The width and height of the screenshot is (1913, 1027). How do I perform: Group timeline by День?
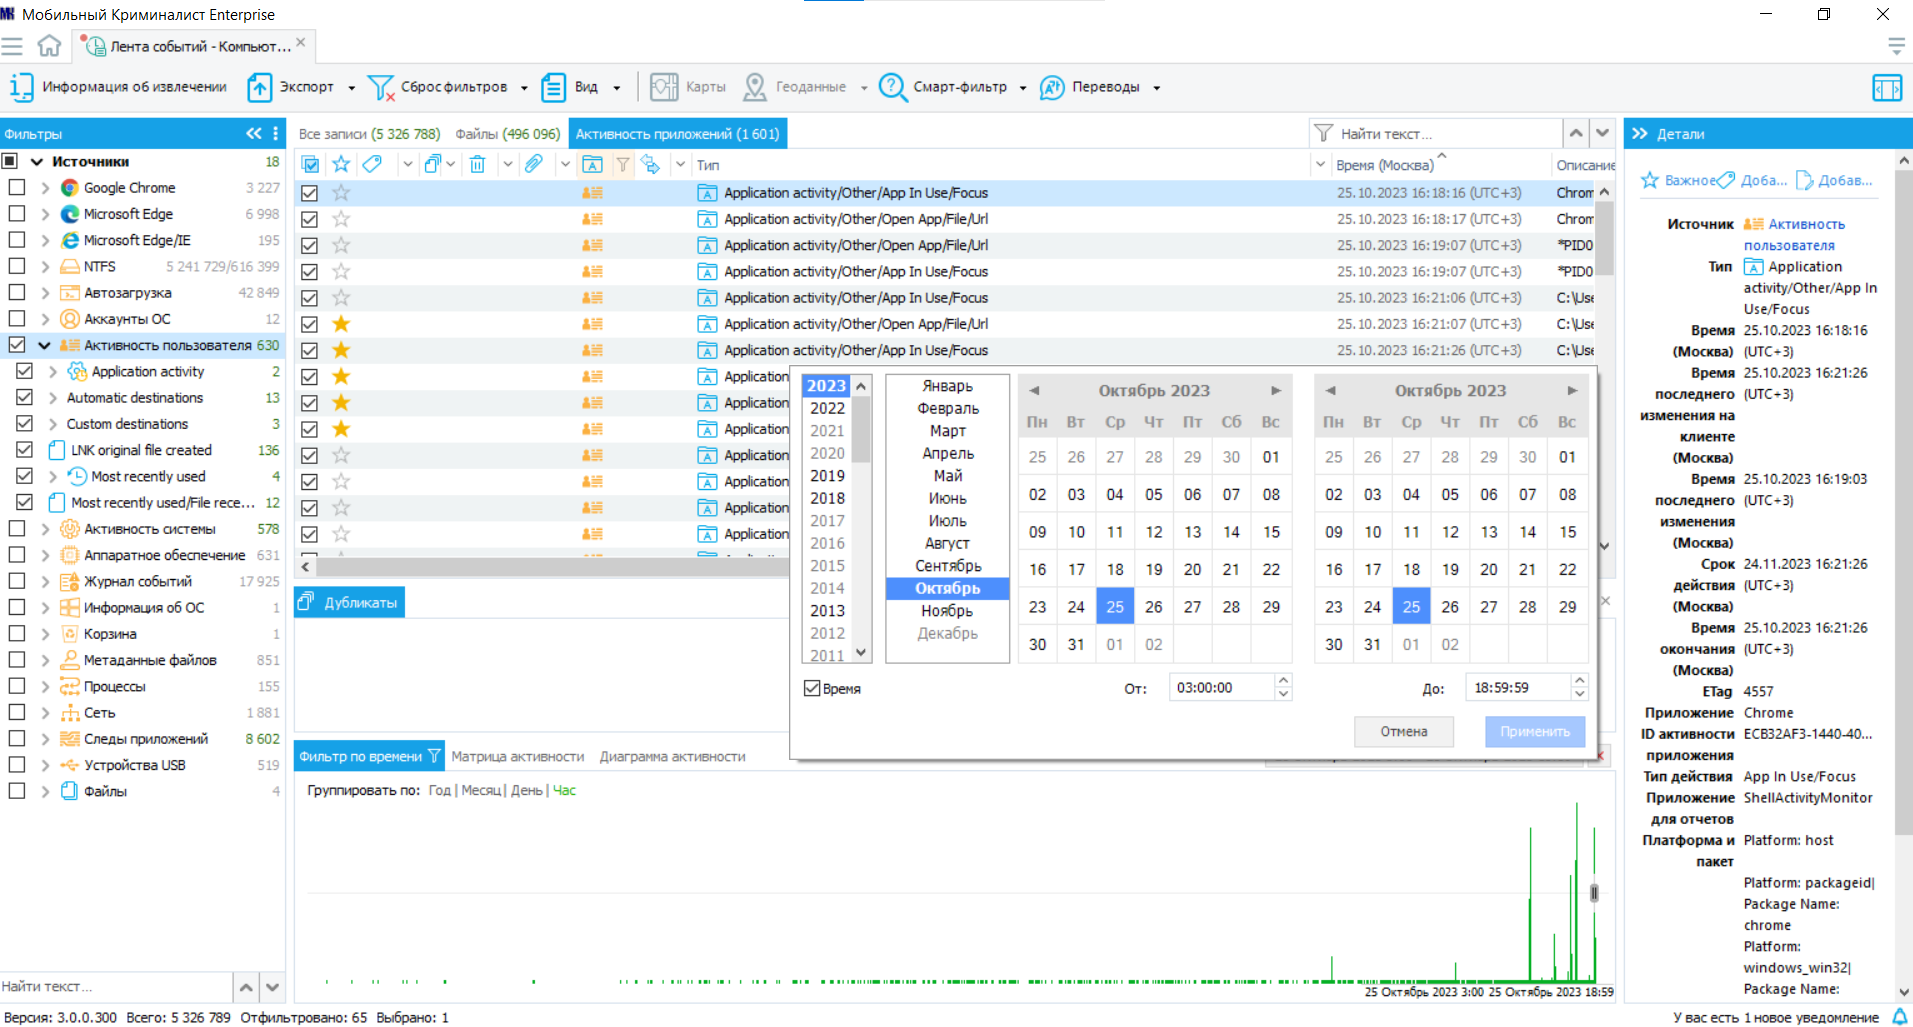pos(526,790)
